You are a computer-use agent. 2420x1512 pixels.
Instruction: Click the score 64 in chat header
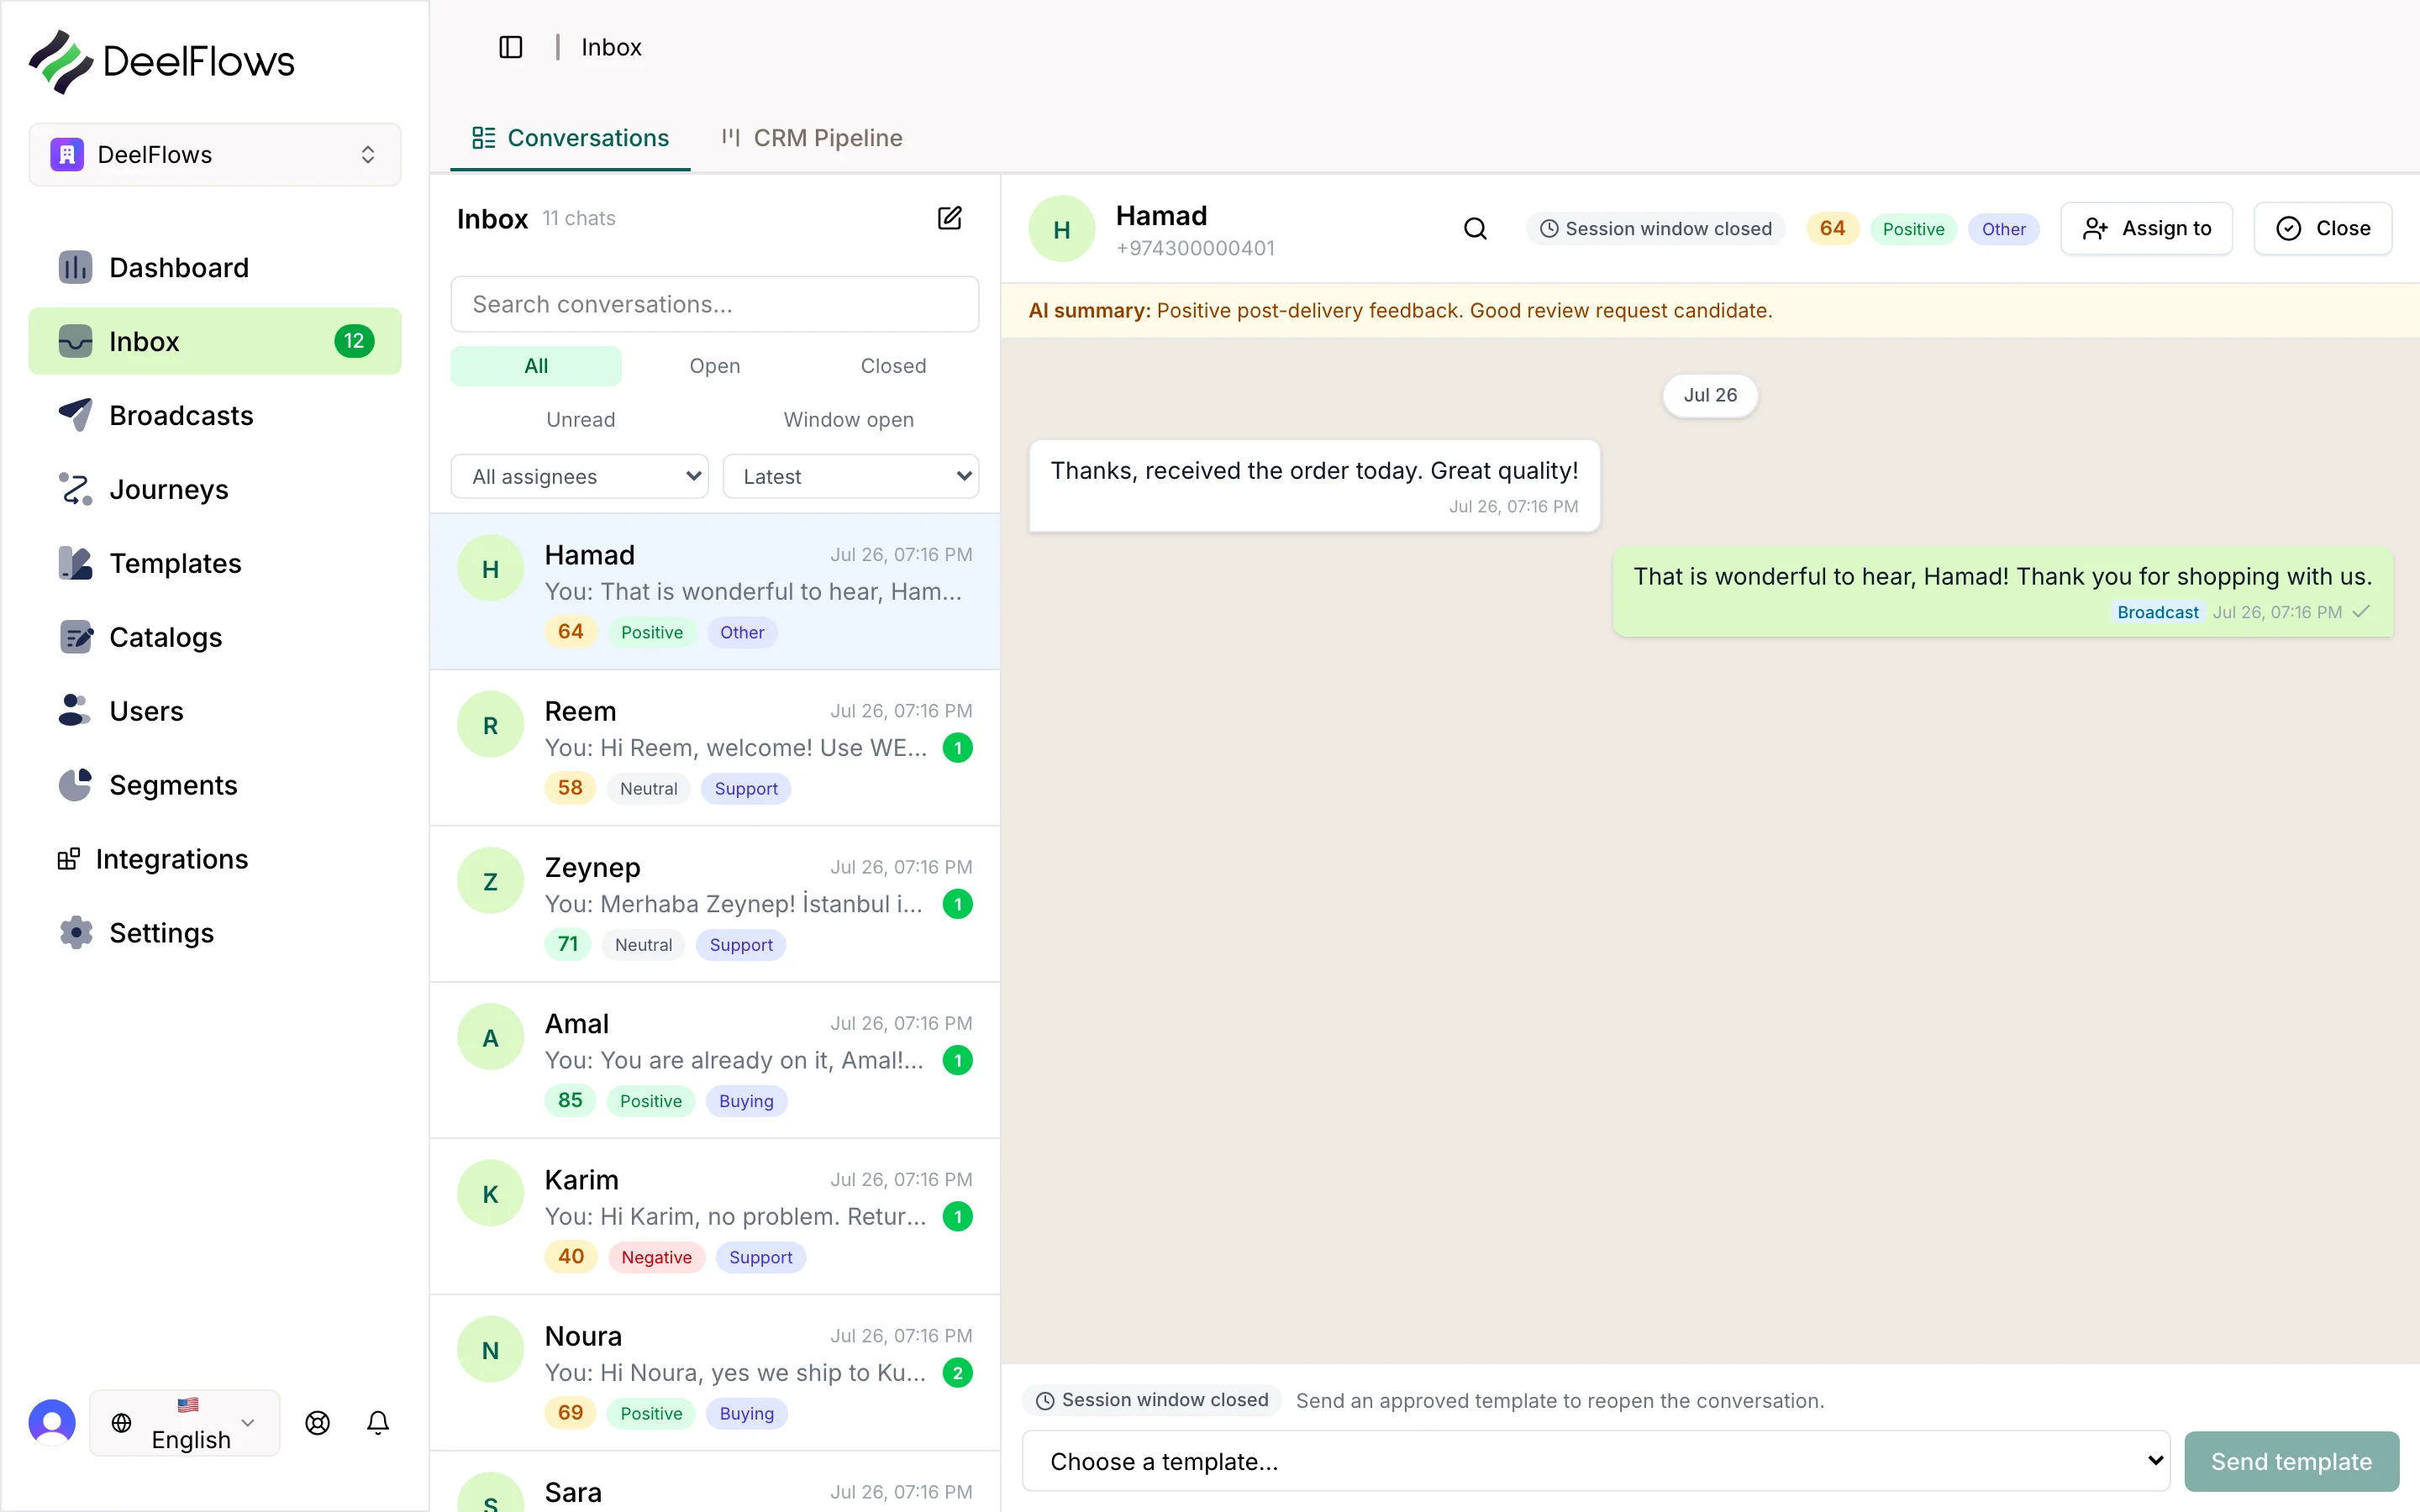(x=1832, y=228)
